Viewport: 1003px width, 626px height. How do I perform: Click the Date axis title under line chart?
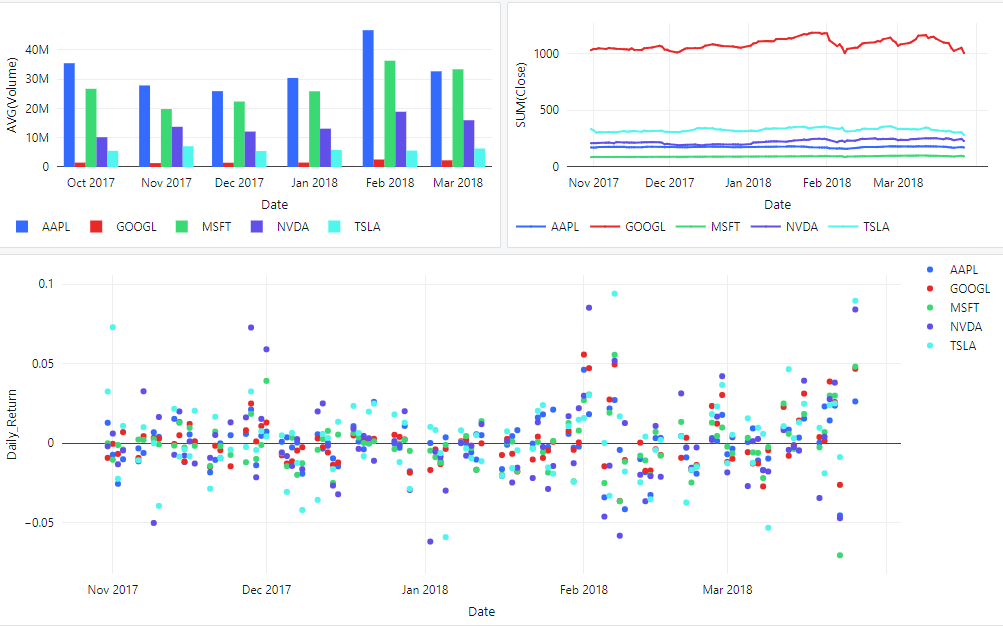[x=777, y=205]
